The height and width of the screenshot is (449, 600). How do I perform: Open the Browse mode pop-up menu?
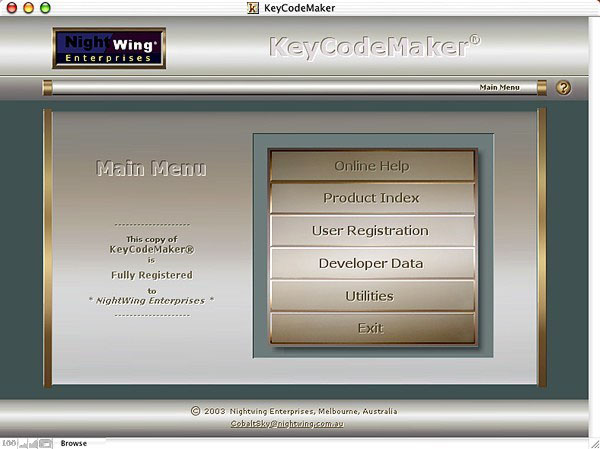pyautogui.click(x=73, y=443)
